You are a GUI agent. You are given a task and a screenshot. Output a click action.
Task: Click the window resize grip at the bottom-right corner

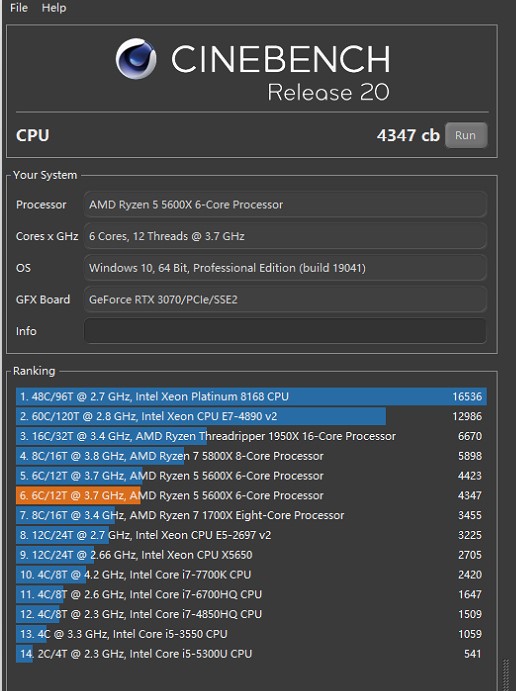tap(506, 675)
